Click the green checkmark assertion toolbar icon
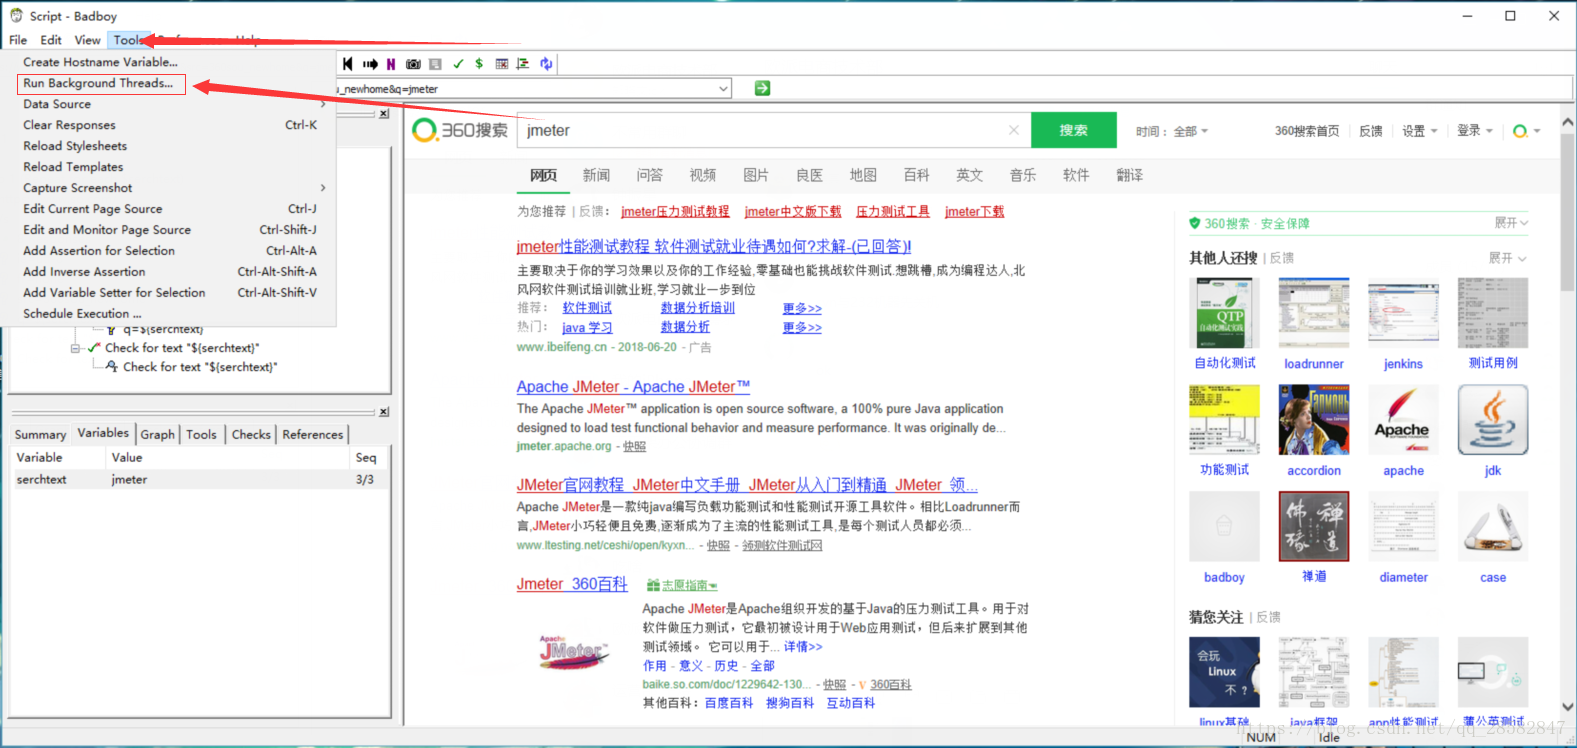 click(x=458, y=64)
